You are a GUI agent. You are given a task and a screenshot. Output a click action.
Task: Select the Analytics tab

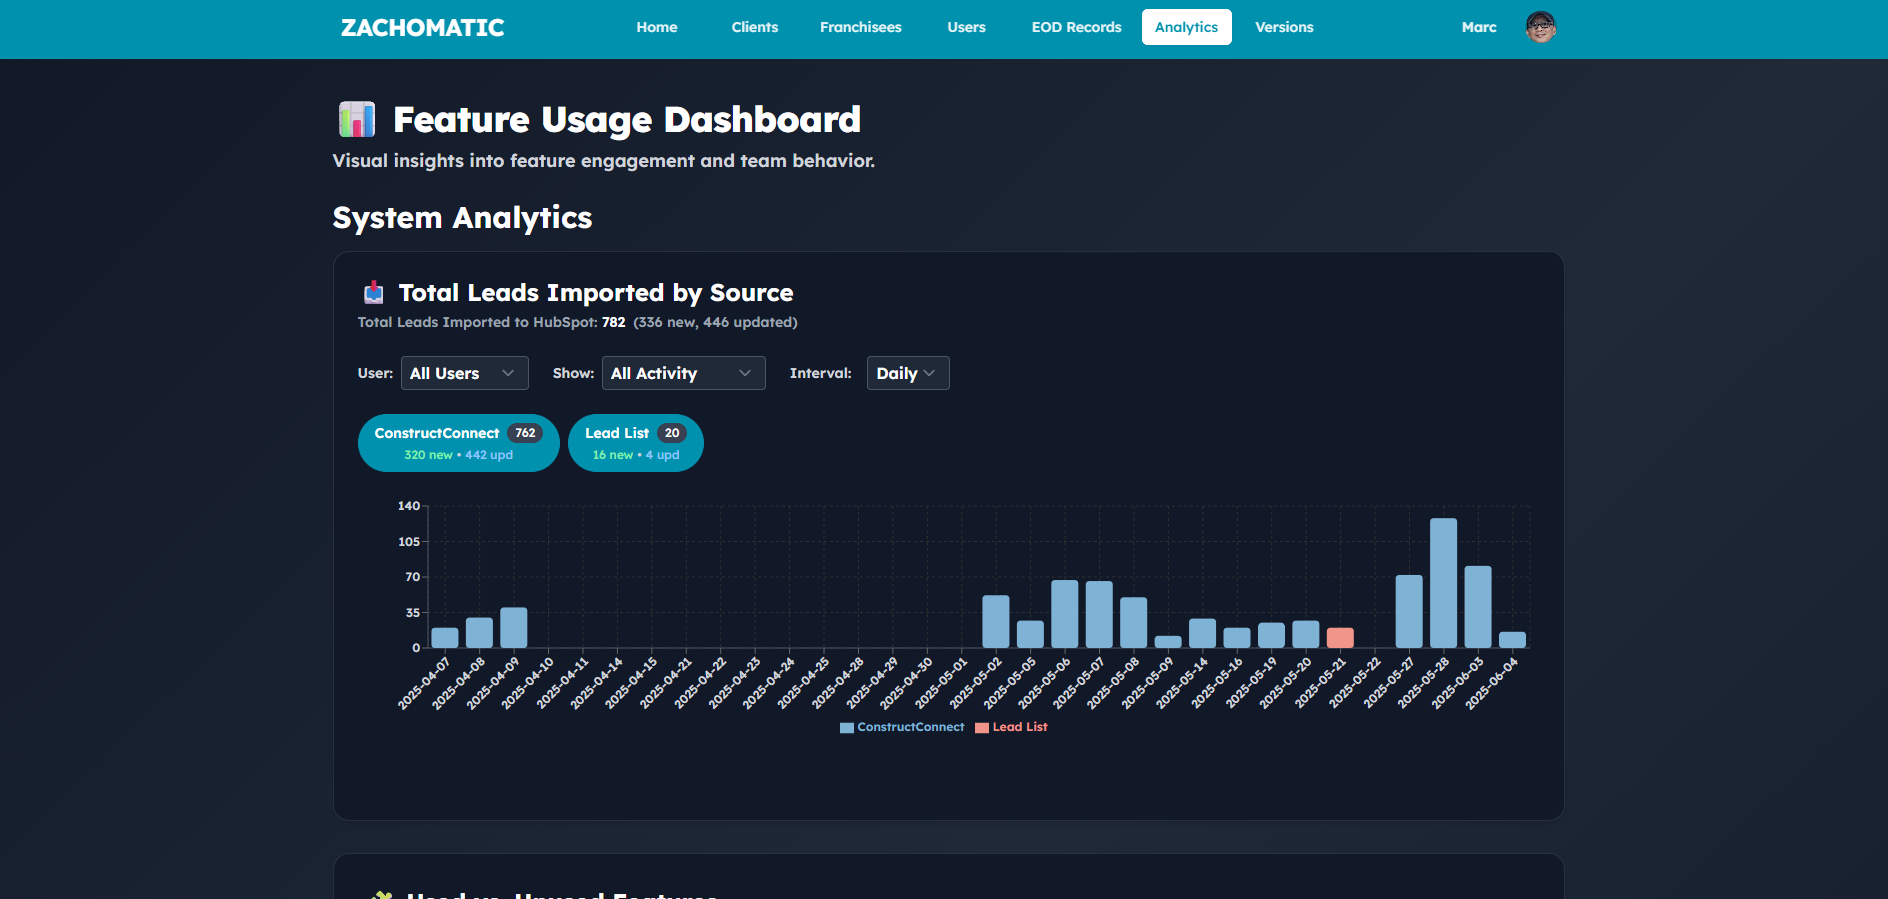pyautogui.click(x=1186, y=27)
